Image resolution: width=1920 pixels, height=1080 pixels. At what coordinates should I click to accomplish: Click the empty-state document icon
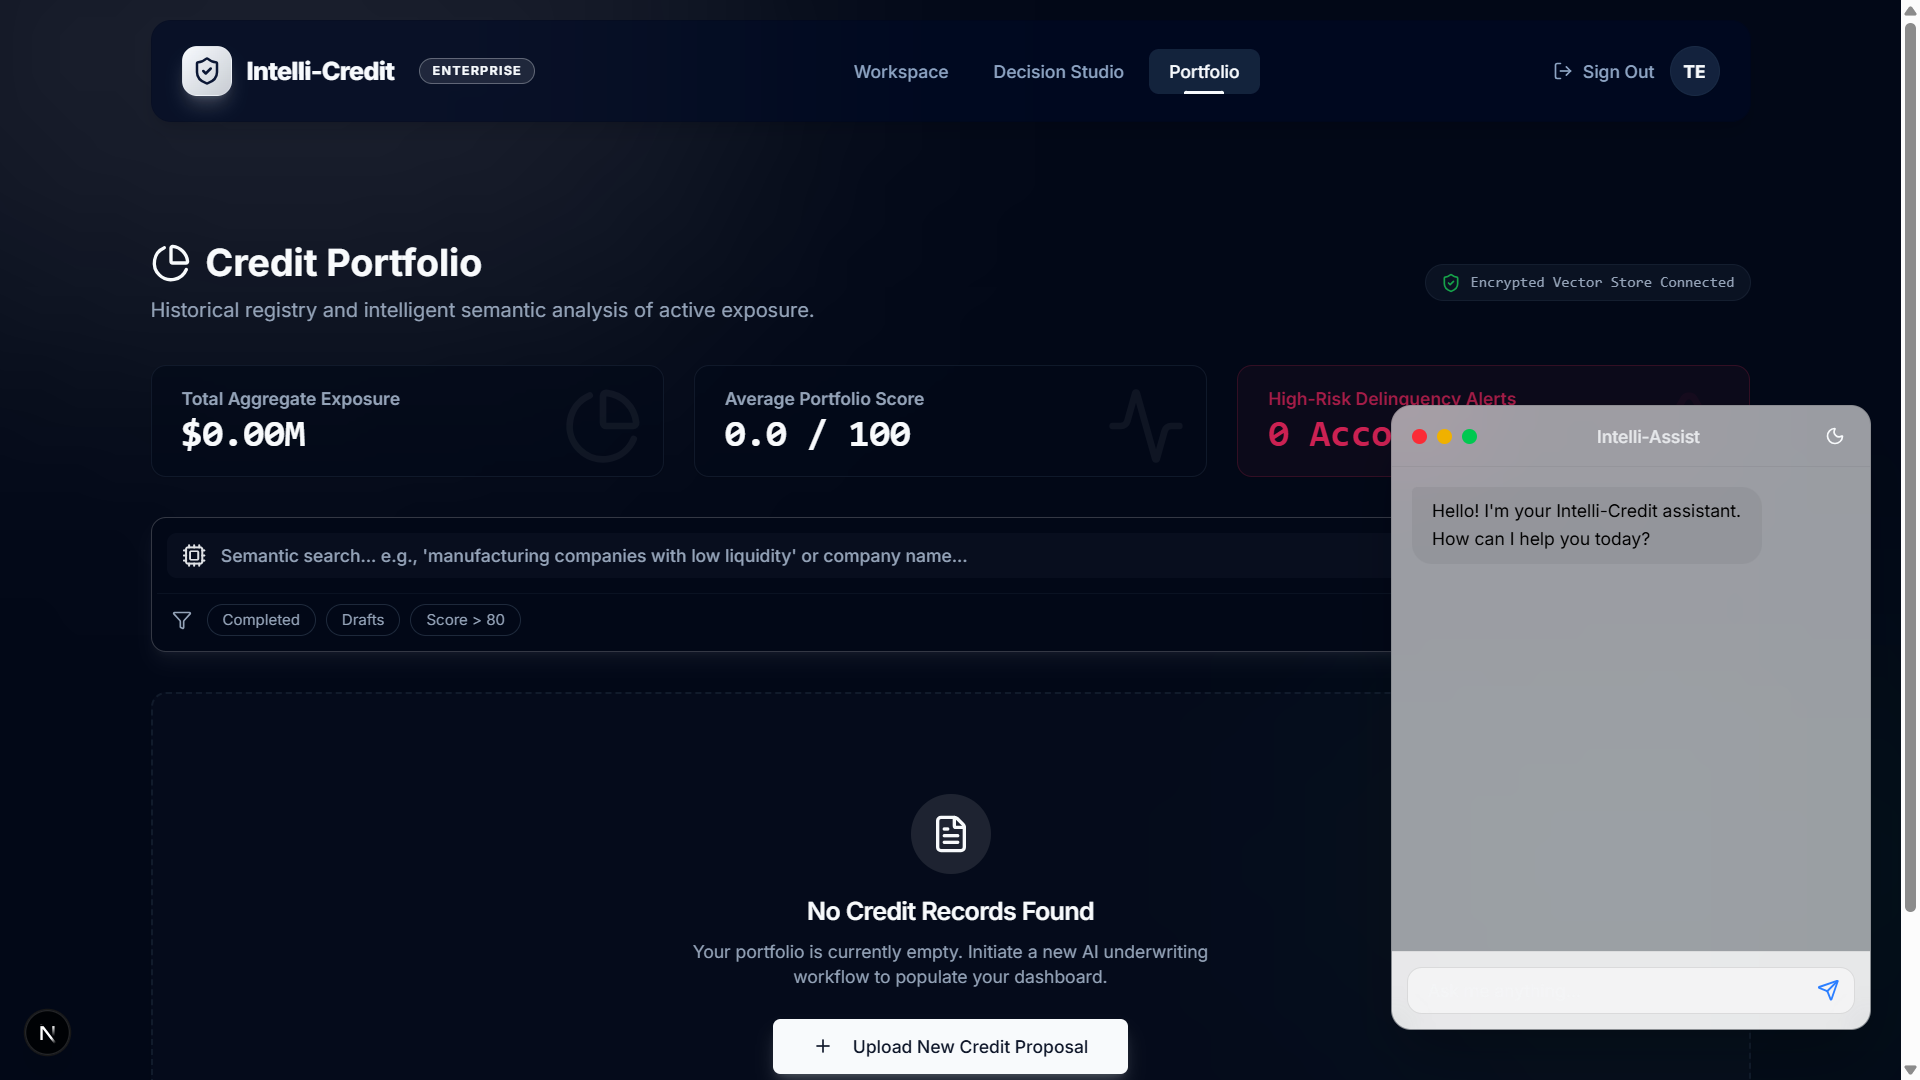[950, 834]
